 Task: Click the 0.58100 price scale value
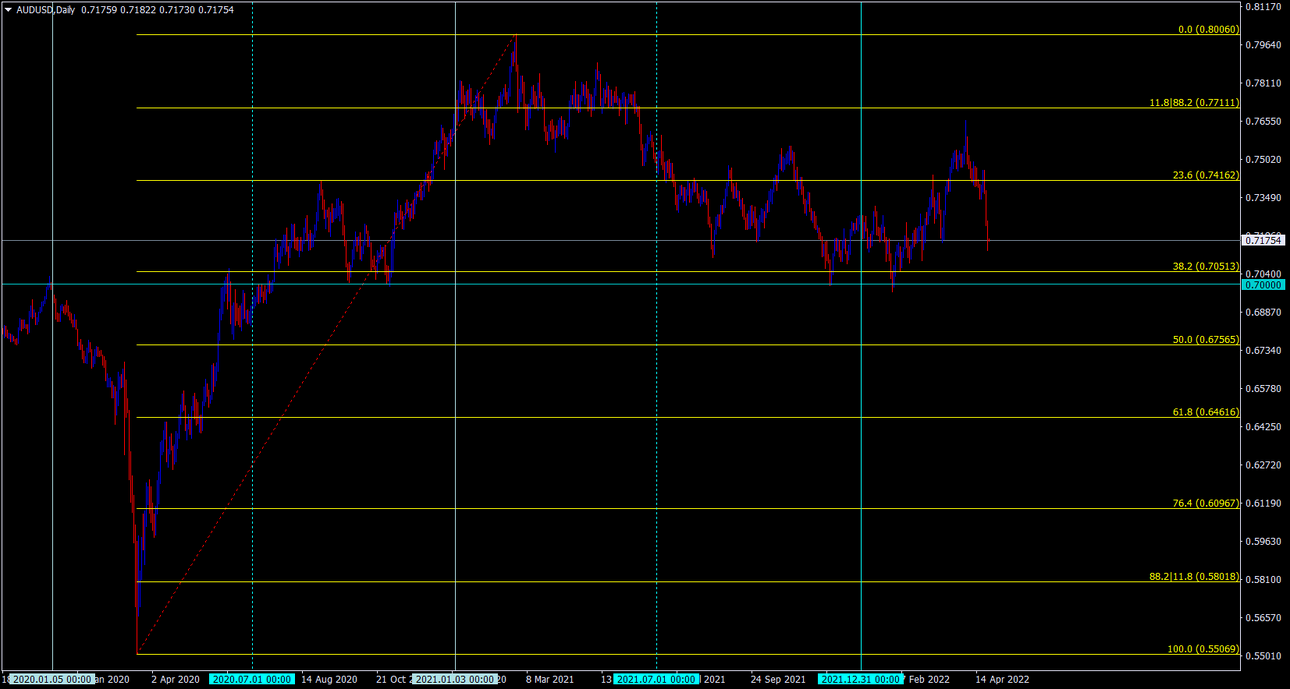tap(1263, 579)
